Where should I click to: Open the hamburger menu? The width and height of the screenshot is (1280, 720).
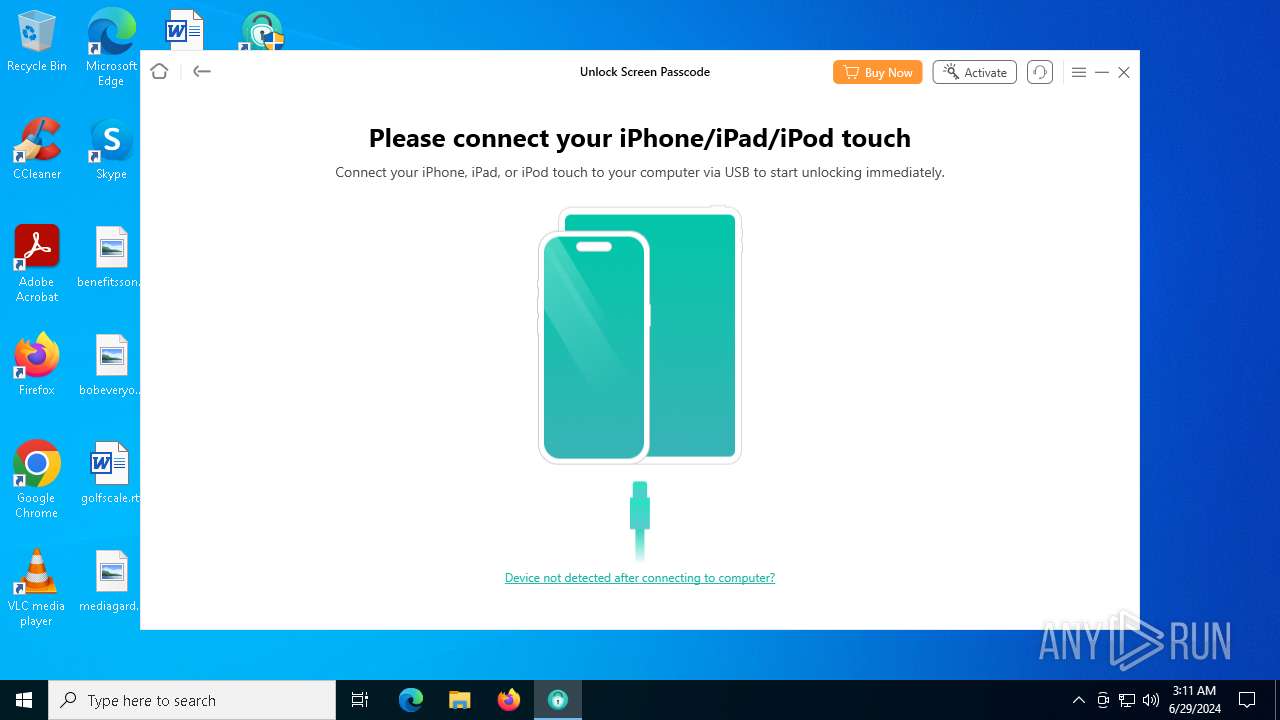(x=1078, y=72)
